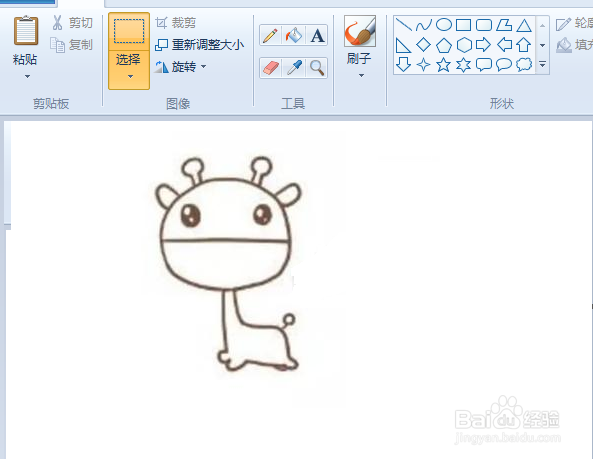
Task: Activate the rectangular Select tool
Action: [x=129, y=31]
